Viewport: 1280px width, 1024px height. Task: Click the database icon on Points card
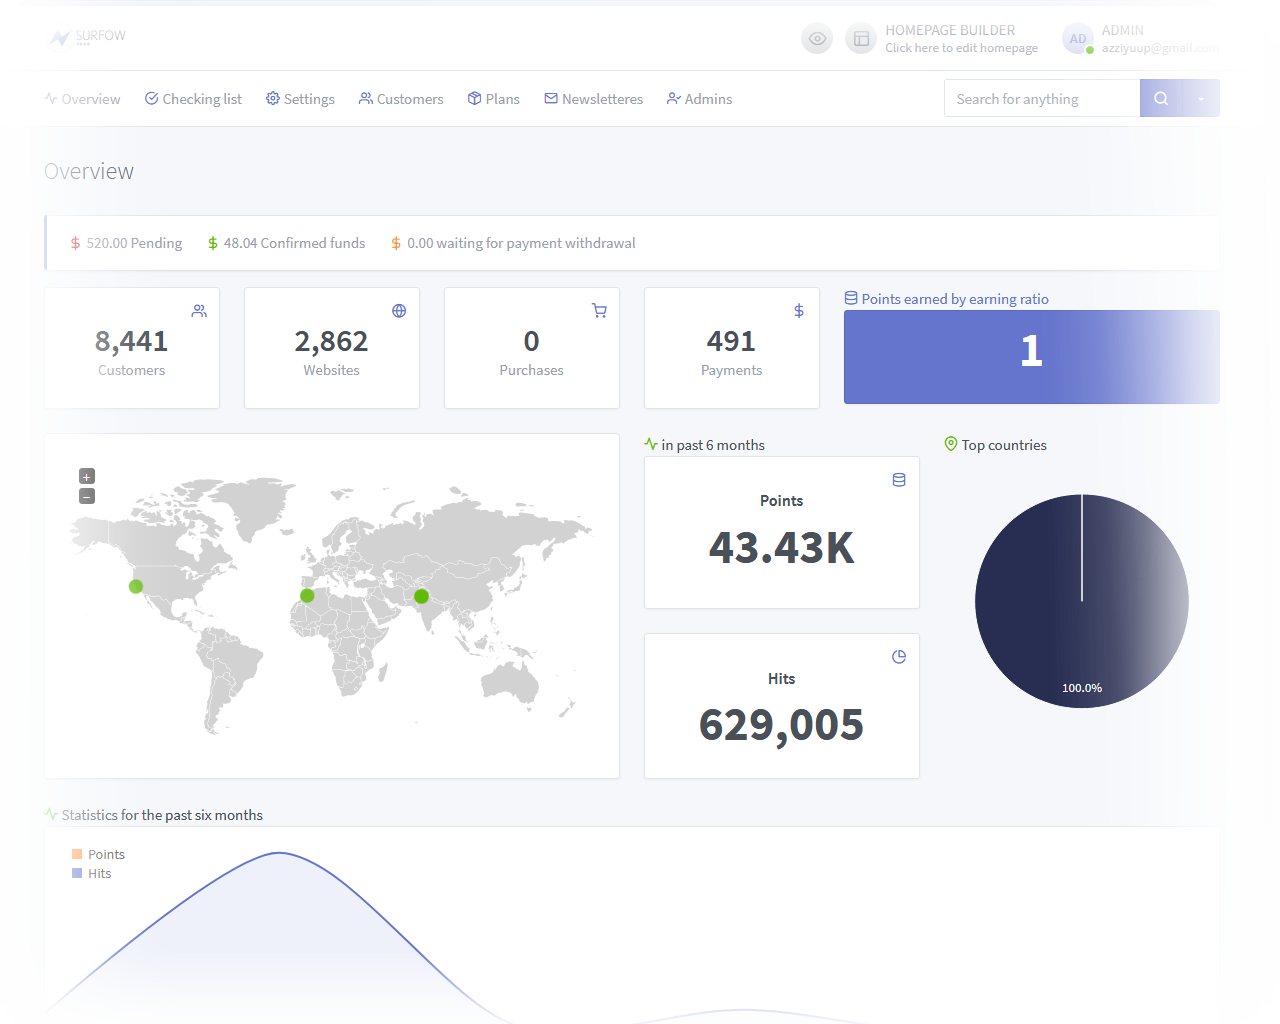point(899,480)
